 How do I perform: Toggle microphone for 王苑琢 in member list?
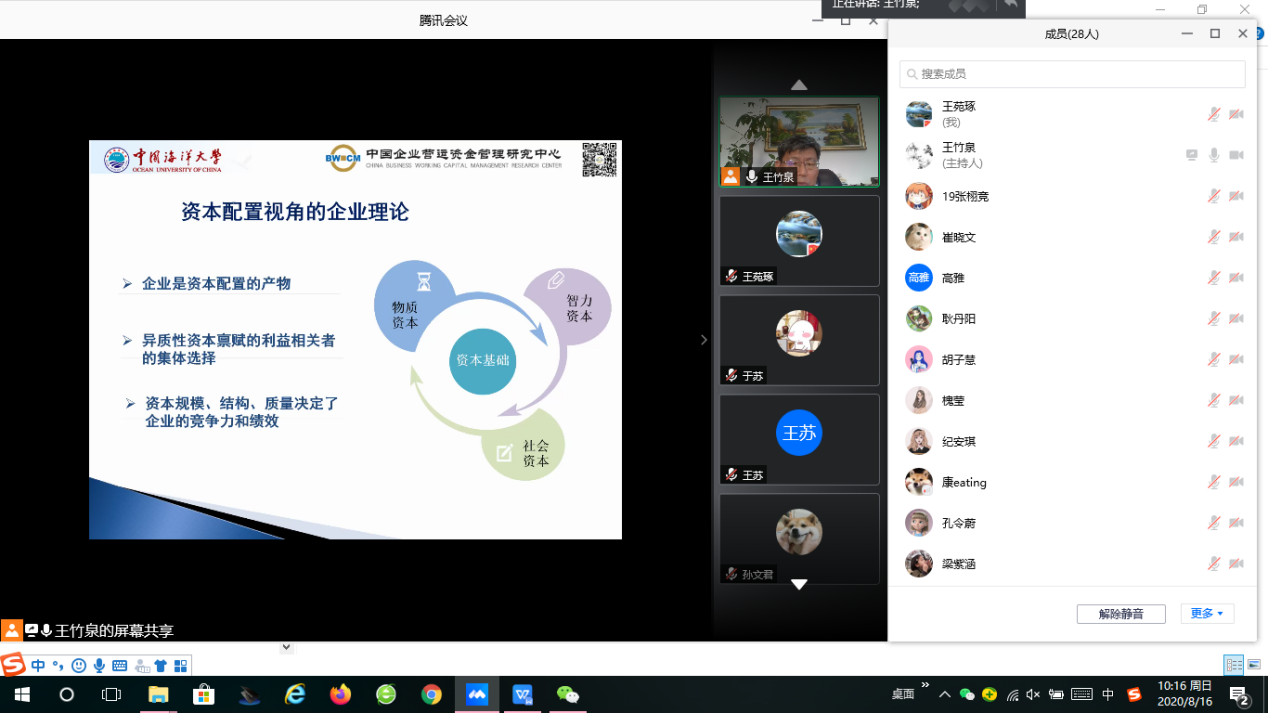click(1213, 114)
